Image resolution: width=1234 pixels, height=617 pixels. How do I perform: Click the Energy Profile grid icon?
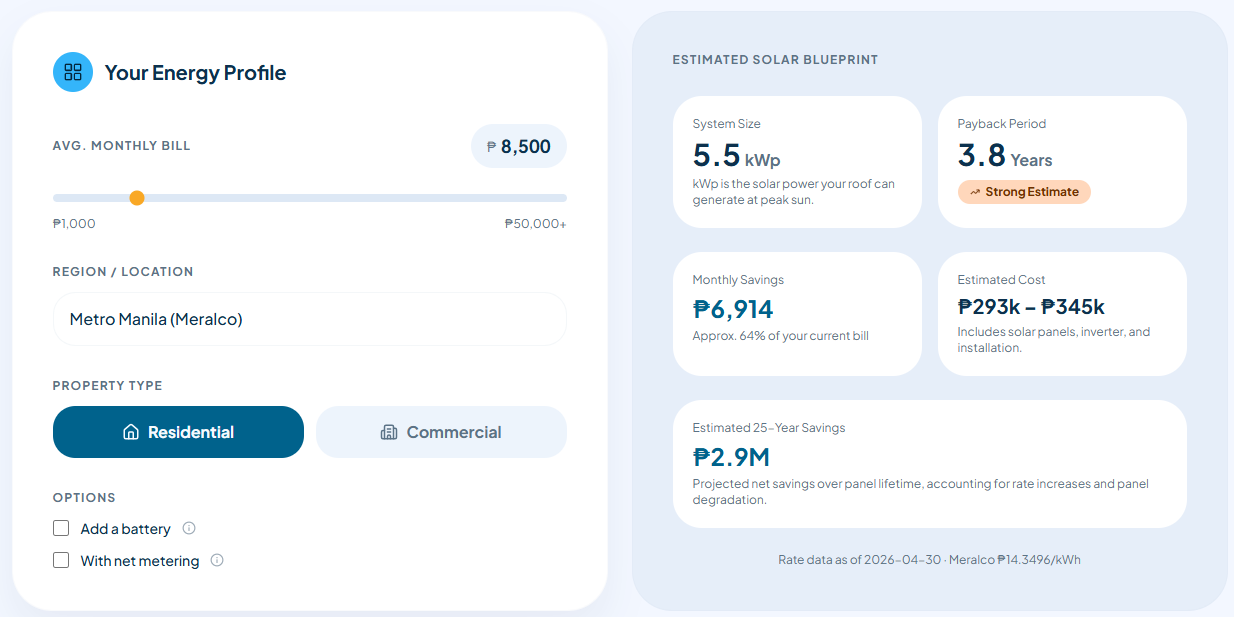point(73,72)
